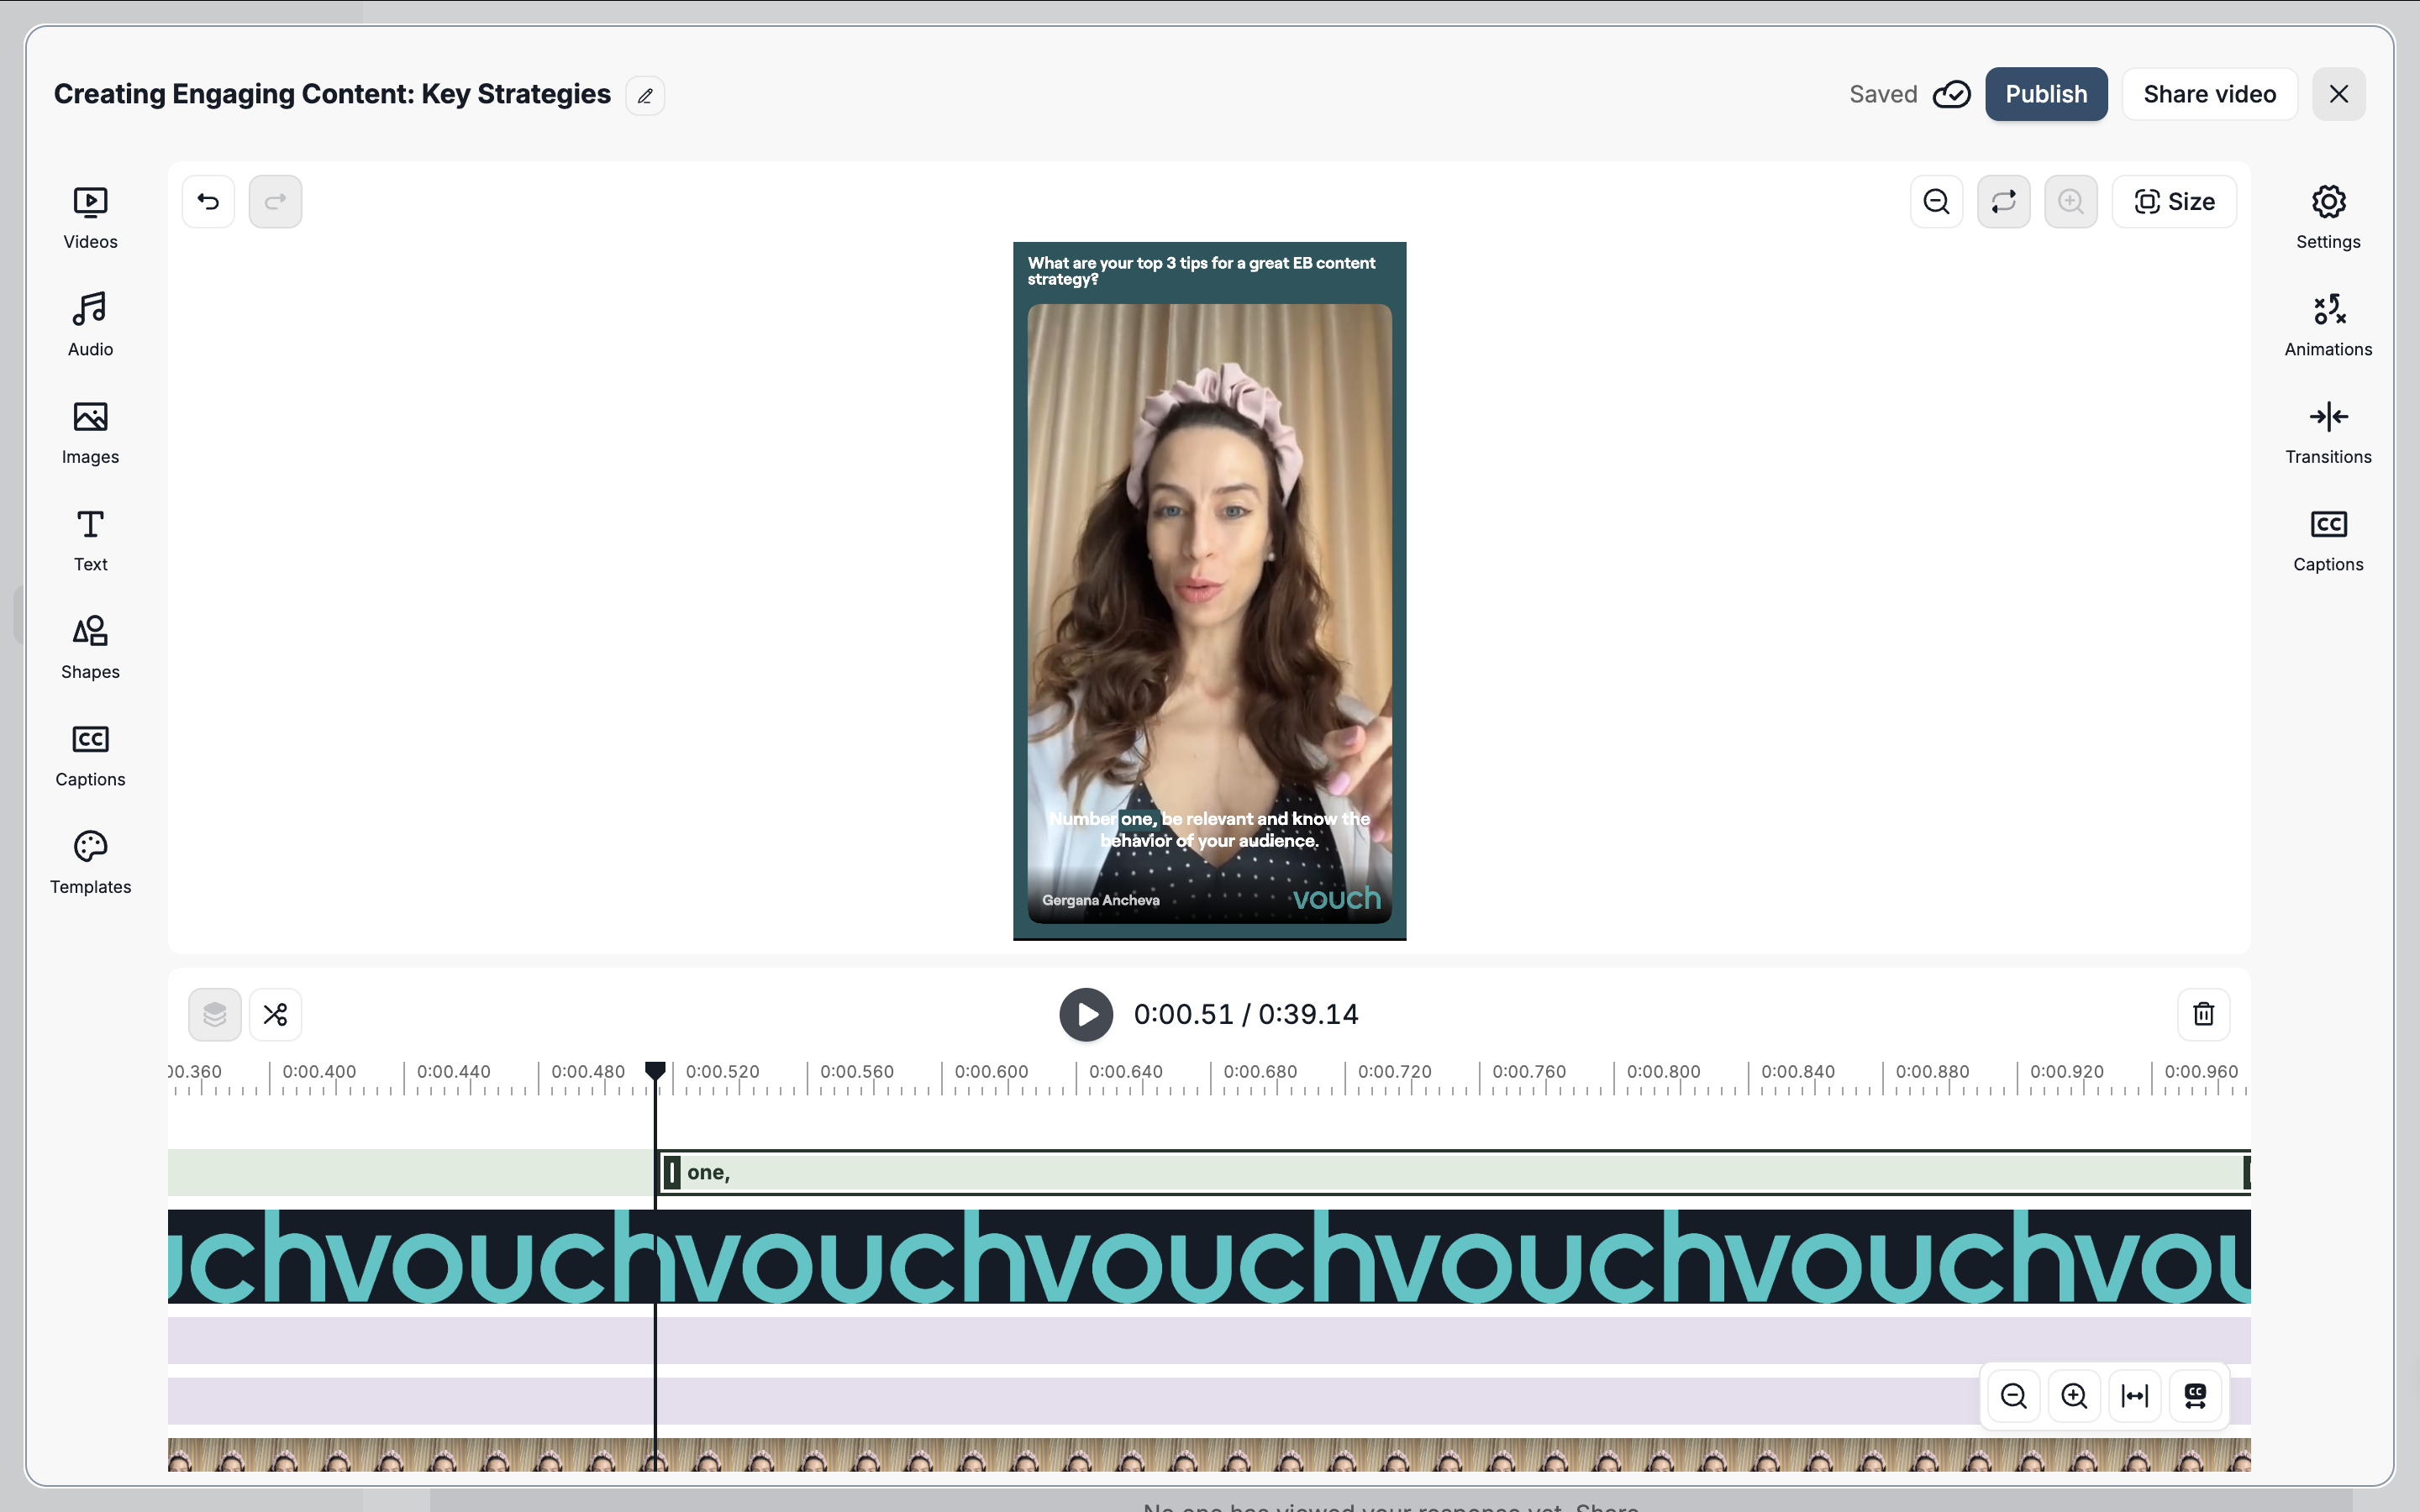
Task: Play the video preview
Action: pyautogui.click(x=1086, y=1014)
